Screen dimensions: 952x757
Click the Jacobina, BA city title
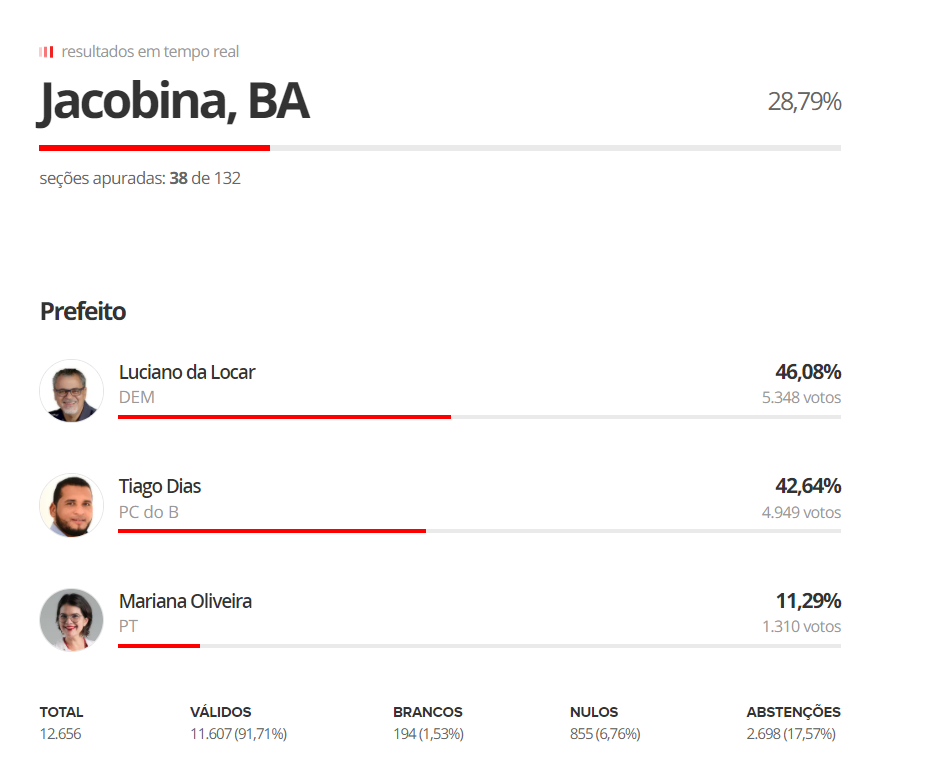174,102
